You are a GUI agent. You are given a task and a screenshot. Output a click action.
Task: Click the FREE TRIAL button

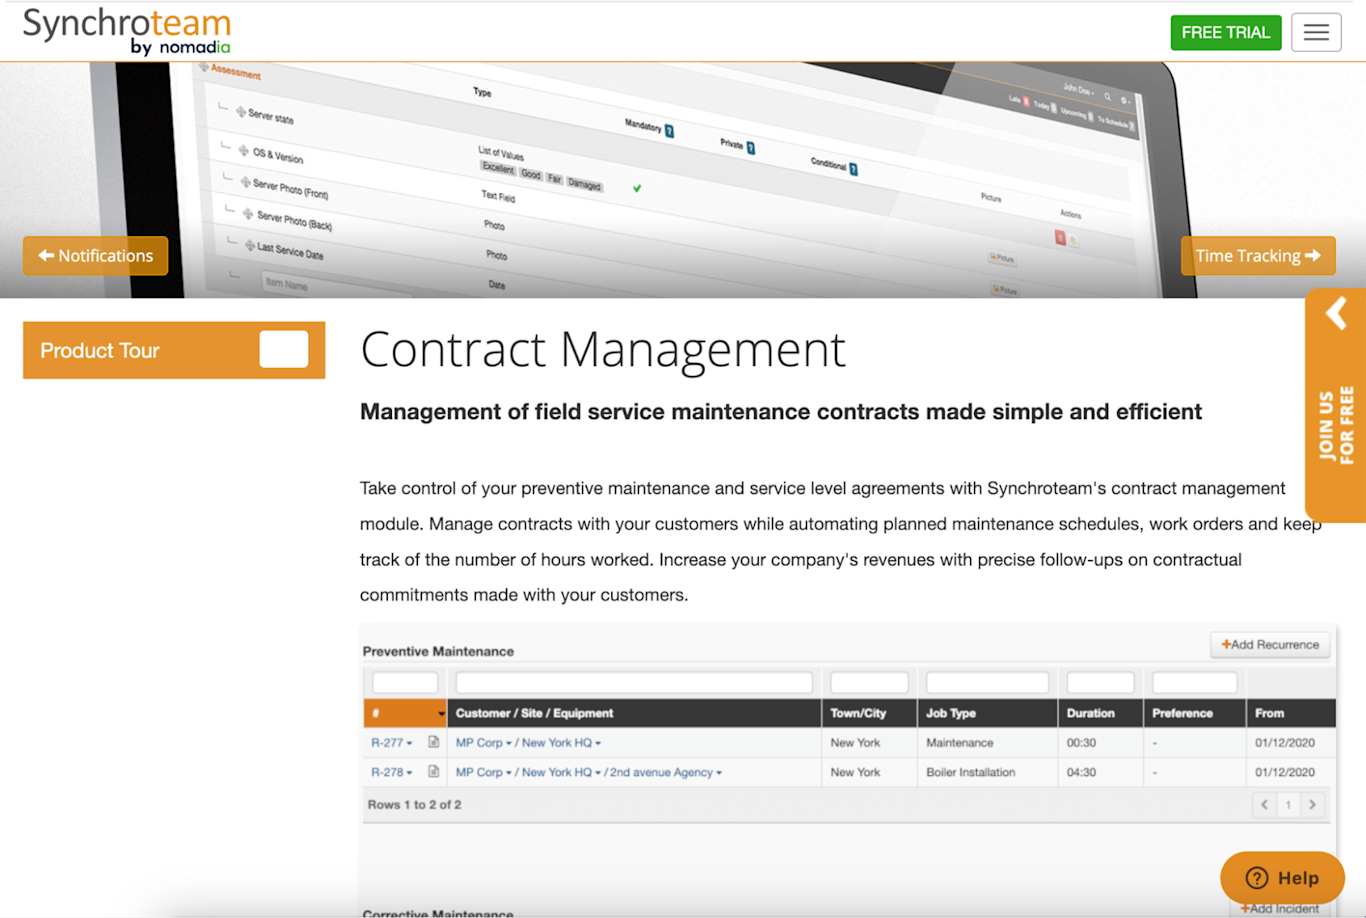1226,31
